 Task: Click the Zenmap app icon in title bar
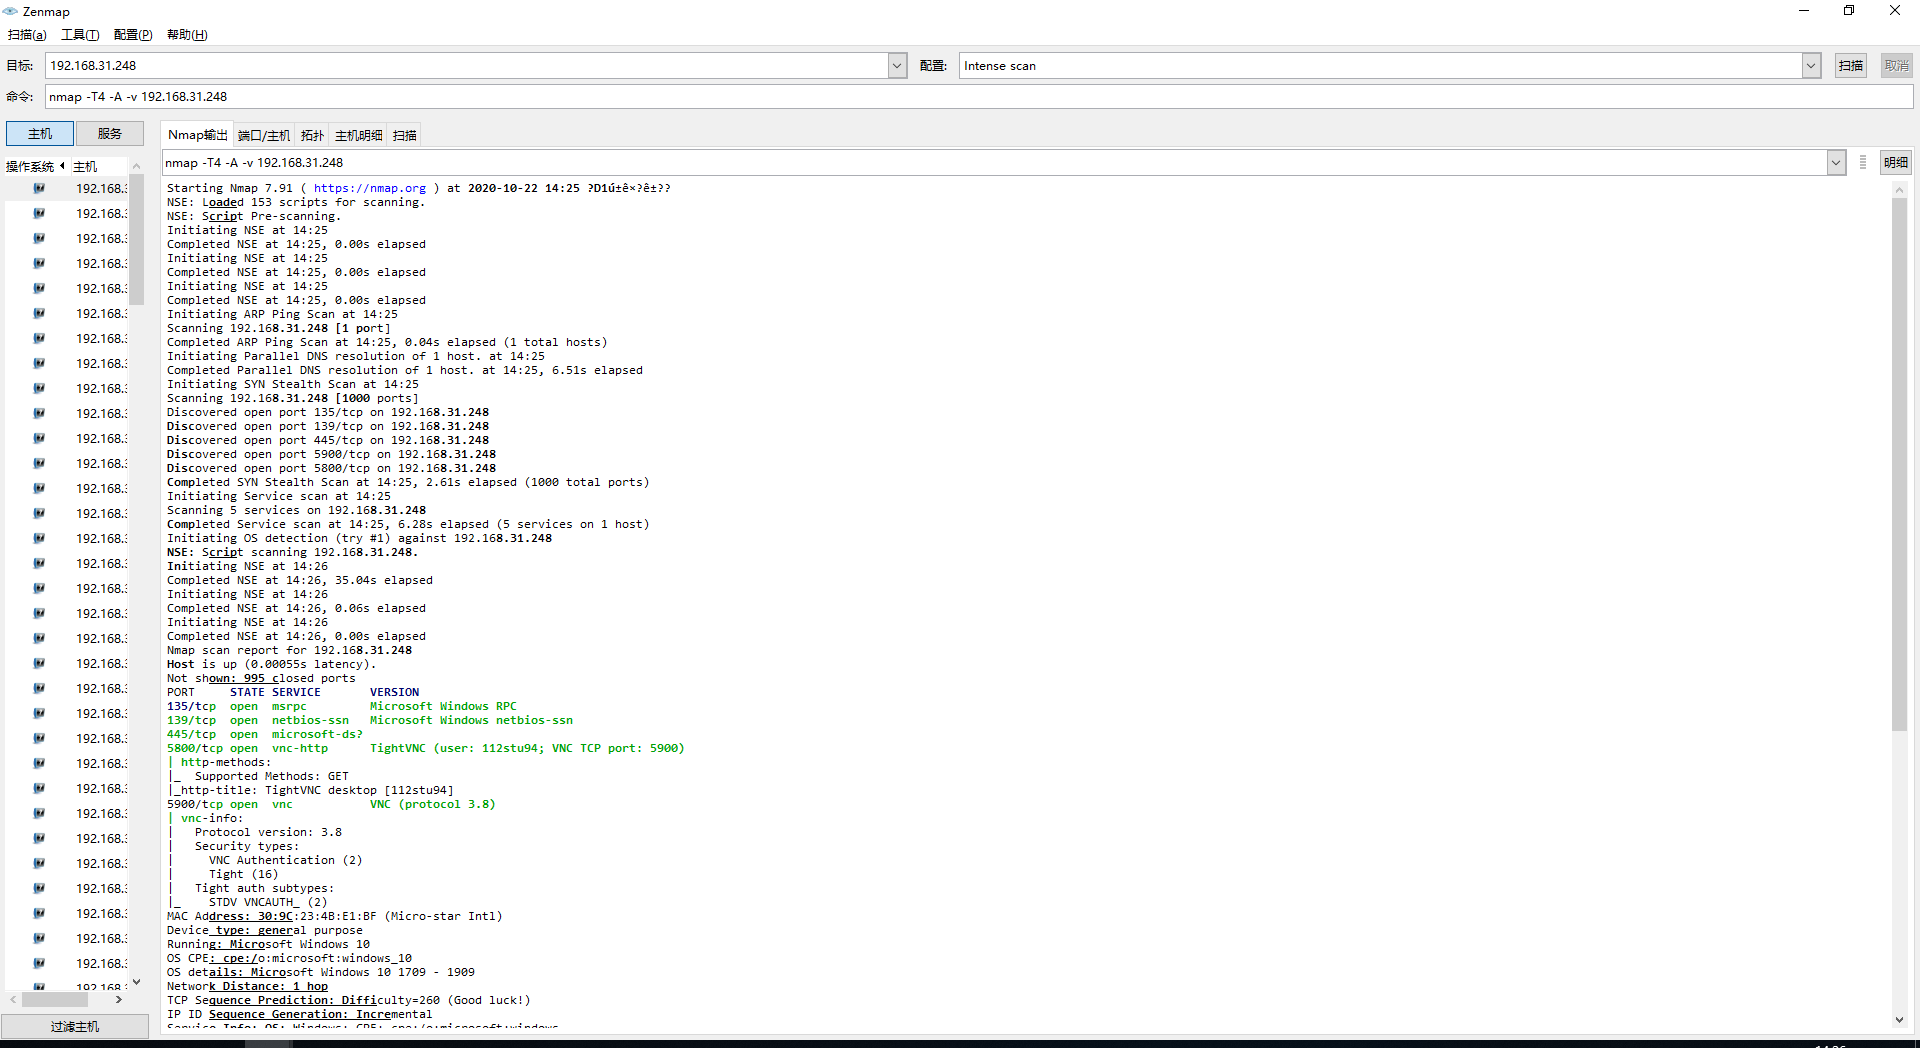pyautogui.click(x=10, y=11)
